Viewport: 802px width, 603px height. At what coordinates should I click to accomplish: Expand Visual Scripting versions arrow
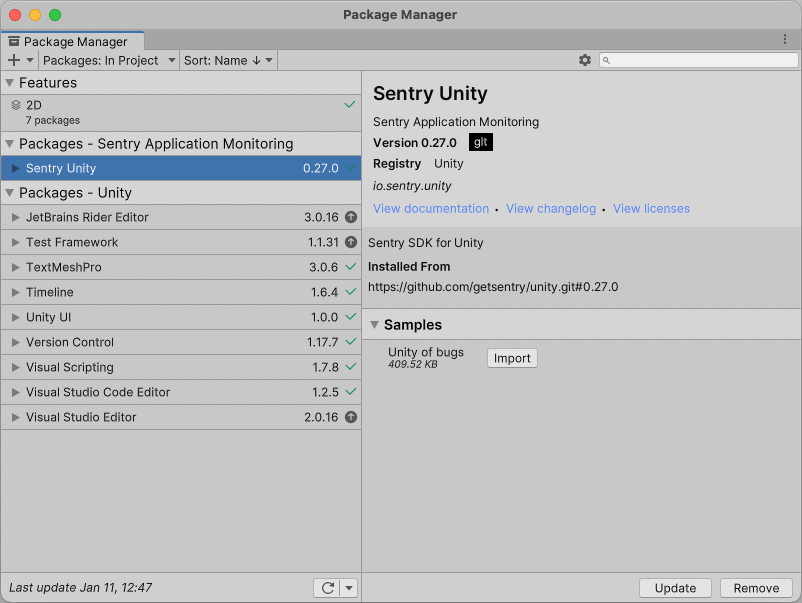click(x=15, y=368)
